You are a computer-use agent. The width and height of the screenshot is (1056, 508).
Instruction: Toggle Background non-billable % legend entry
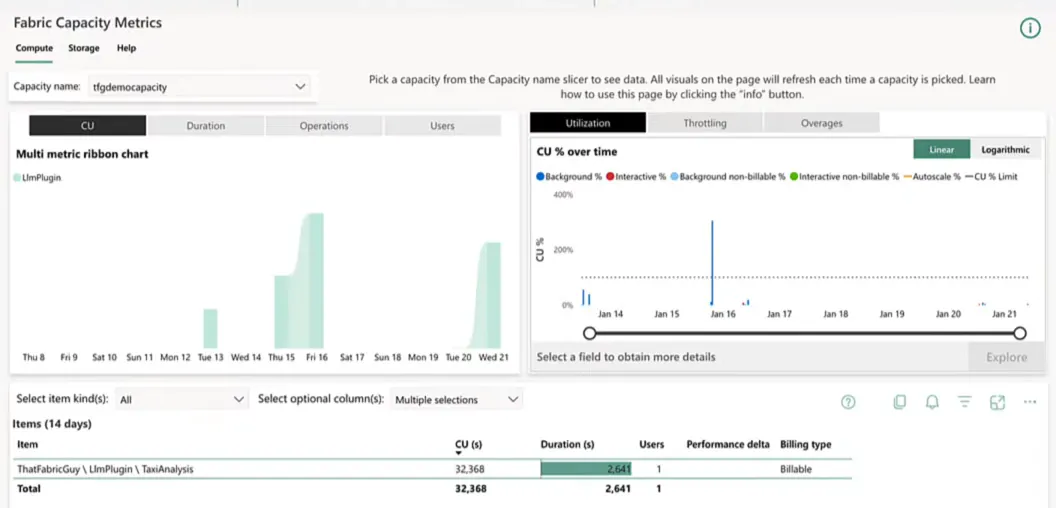[x=727, y=177]
